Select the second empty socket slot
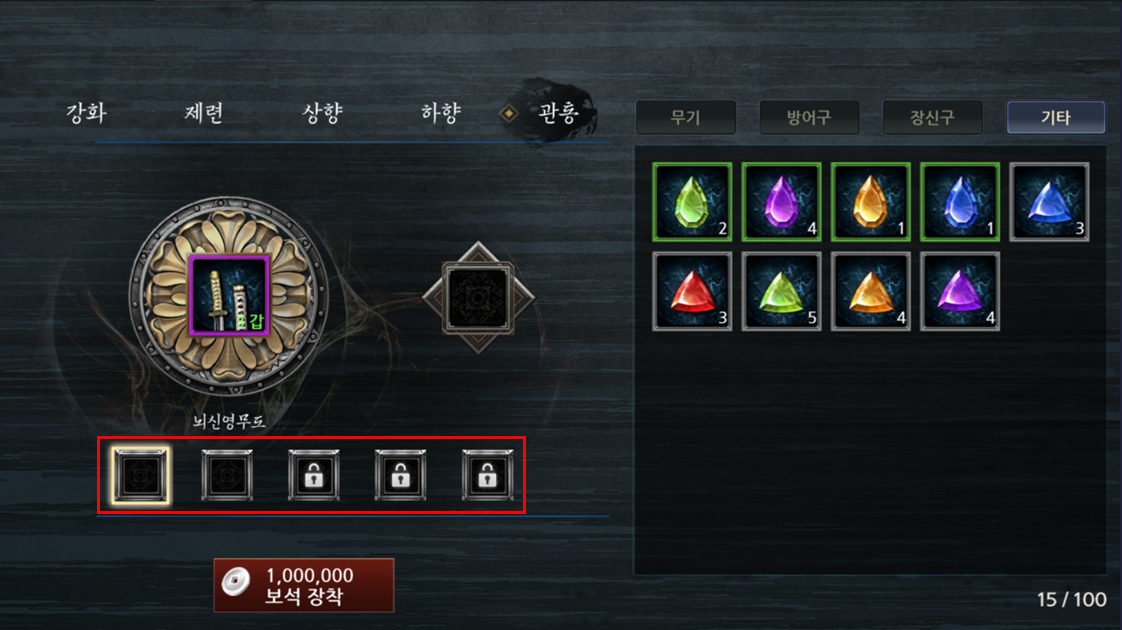This screenshot has width=1122, height=630. (x=227, y=475)
